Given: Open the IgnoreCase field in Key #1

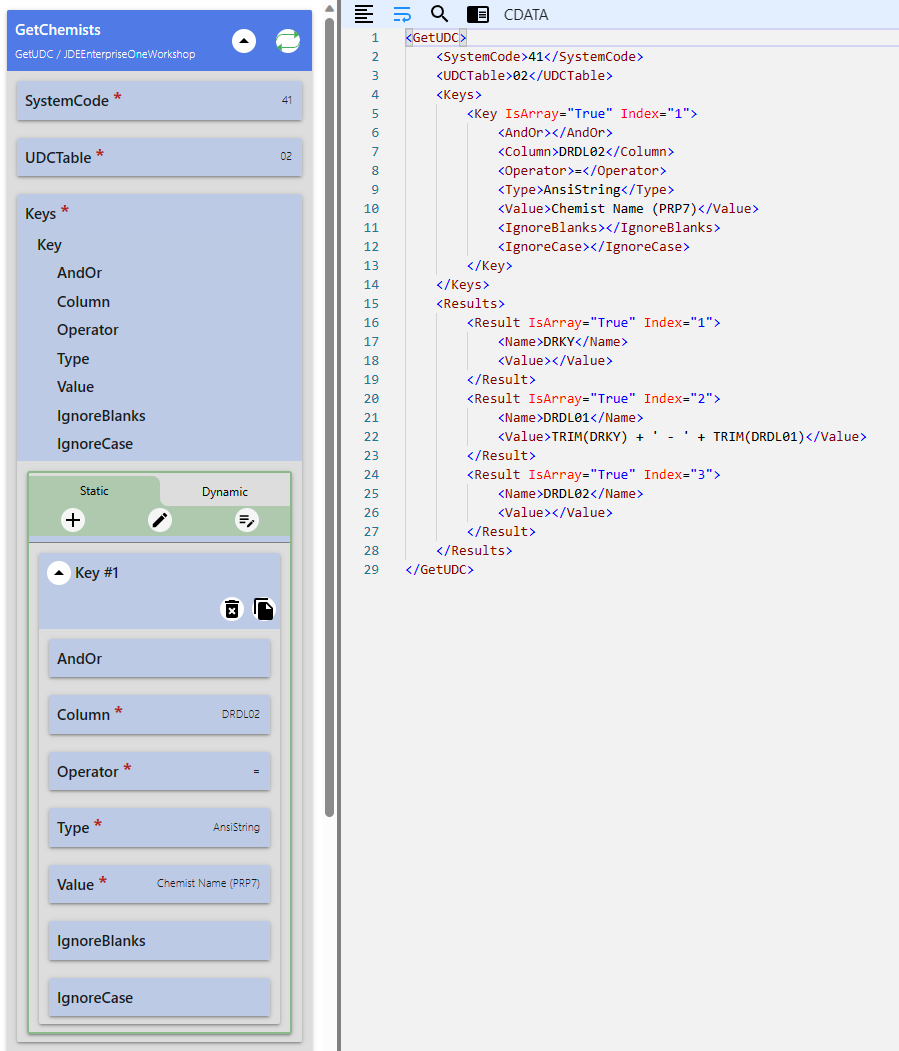Looking at the screenshot, I should point(160,997).
